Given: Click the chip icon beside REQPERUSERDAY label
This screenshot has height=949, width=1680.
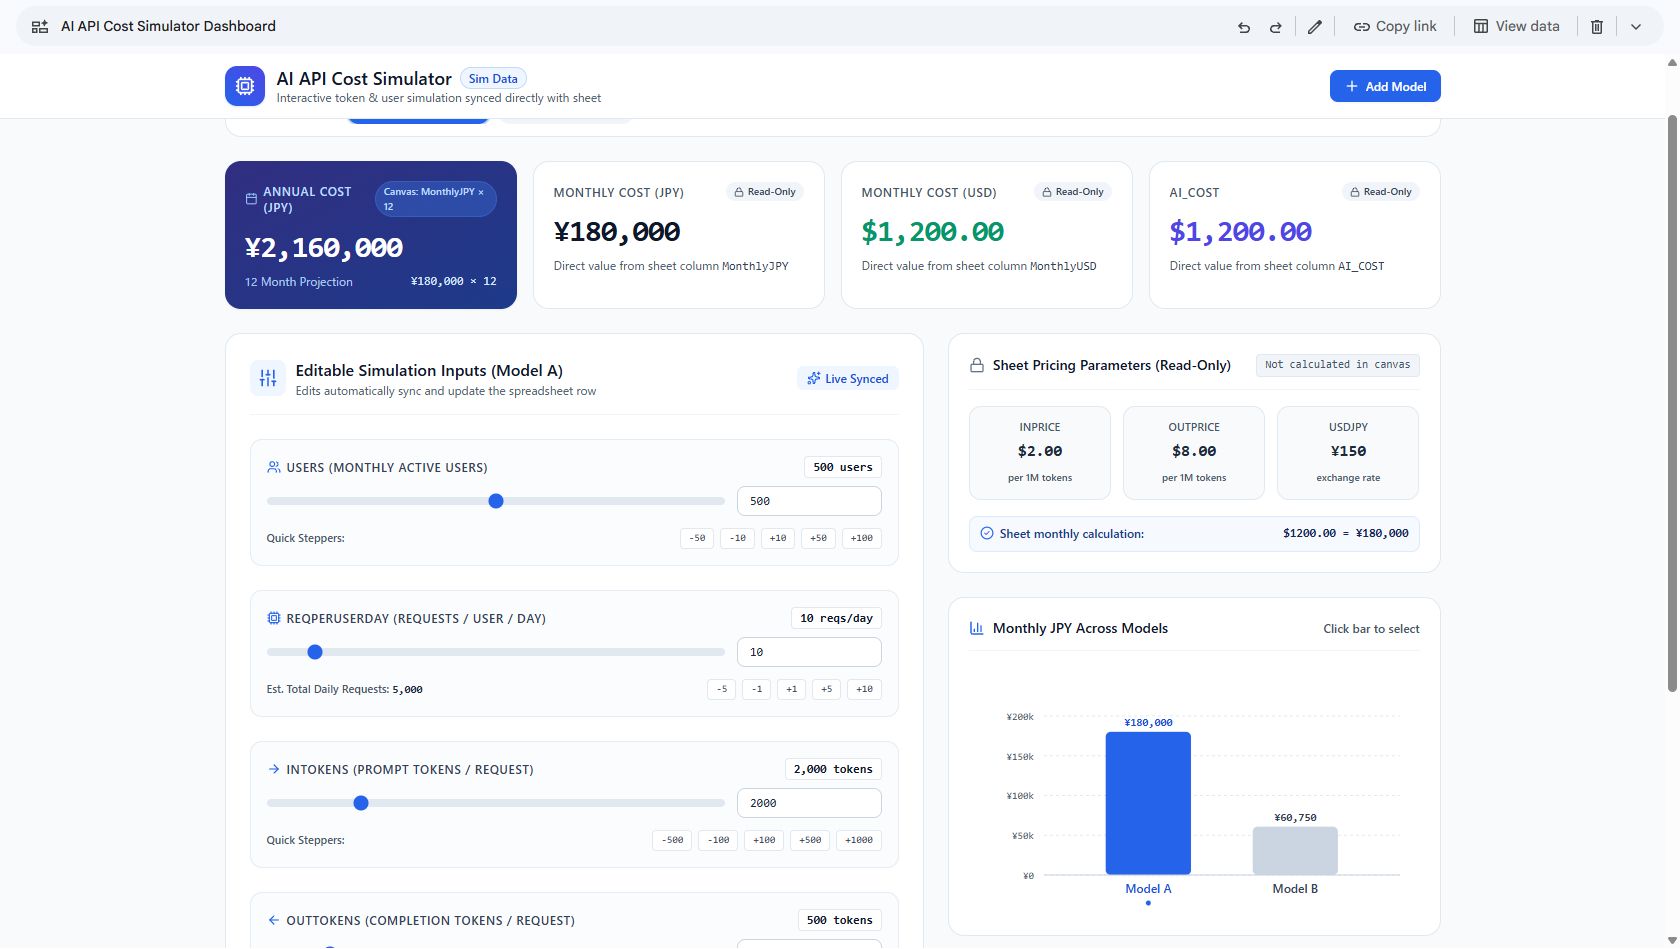Looking at the screenshot, I should tap(274, 618).
